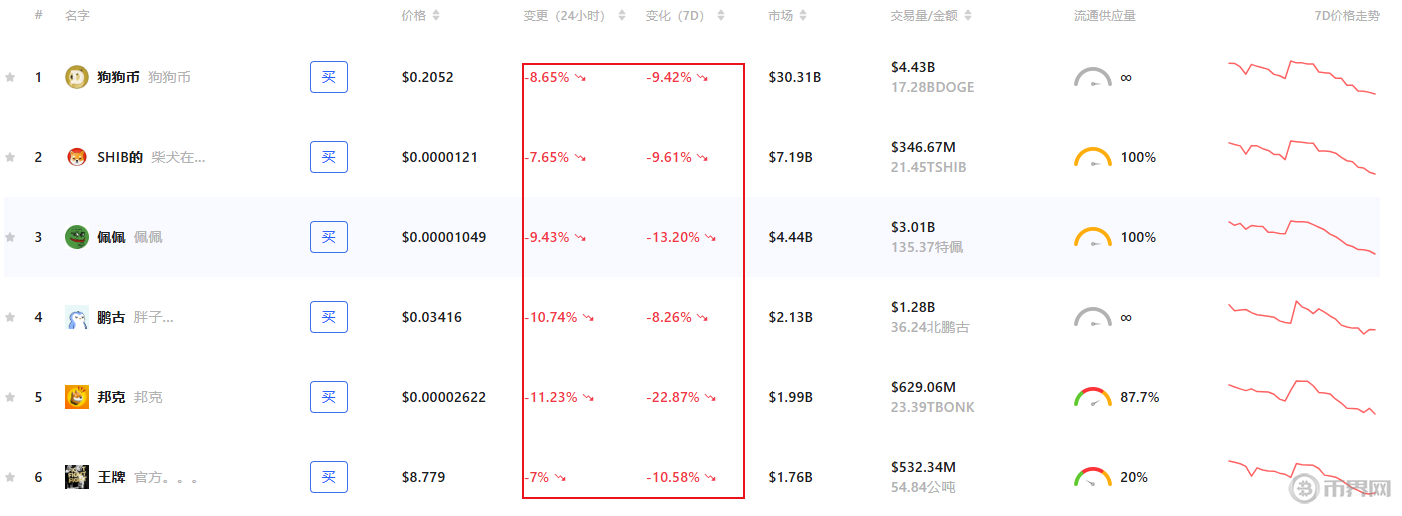Click the Trump coin logo icon
This screenshot has height=516, width=1402.
[x=77, y=477]
